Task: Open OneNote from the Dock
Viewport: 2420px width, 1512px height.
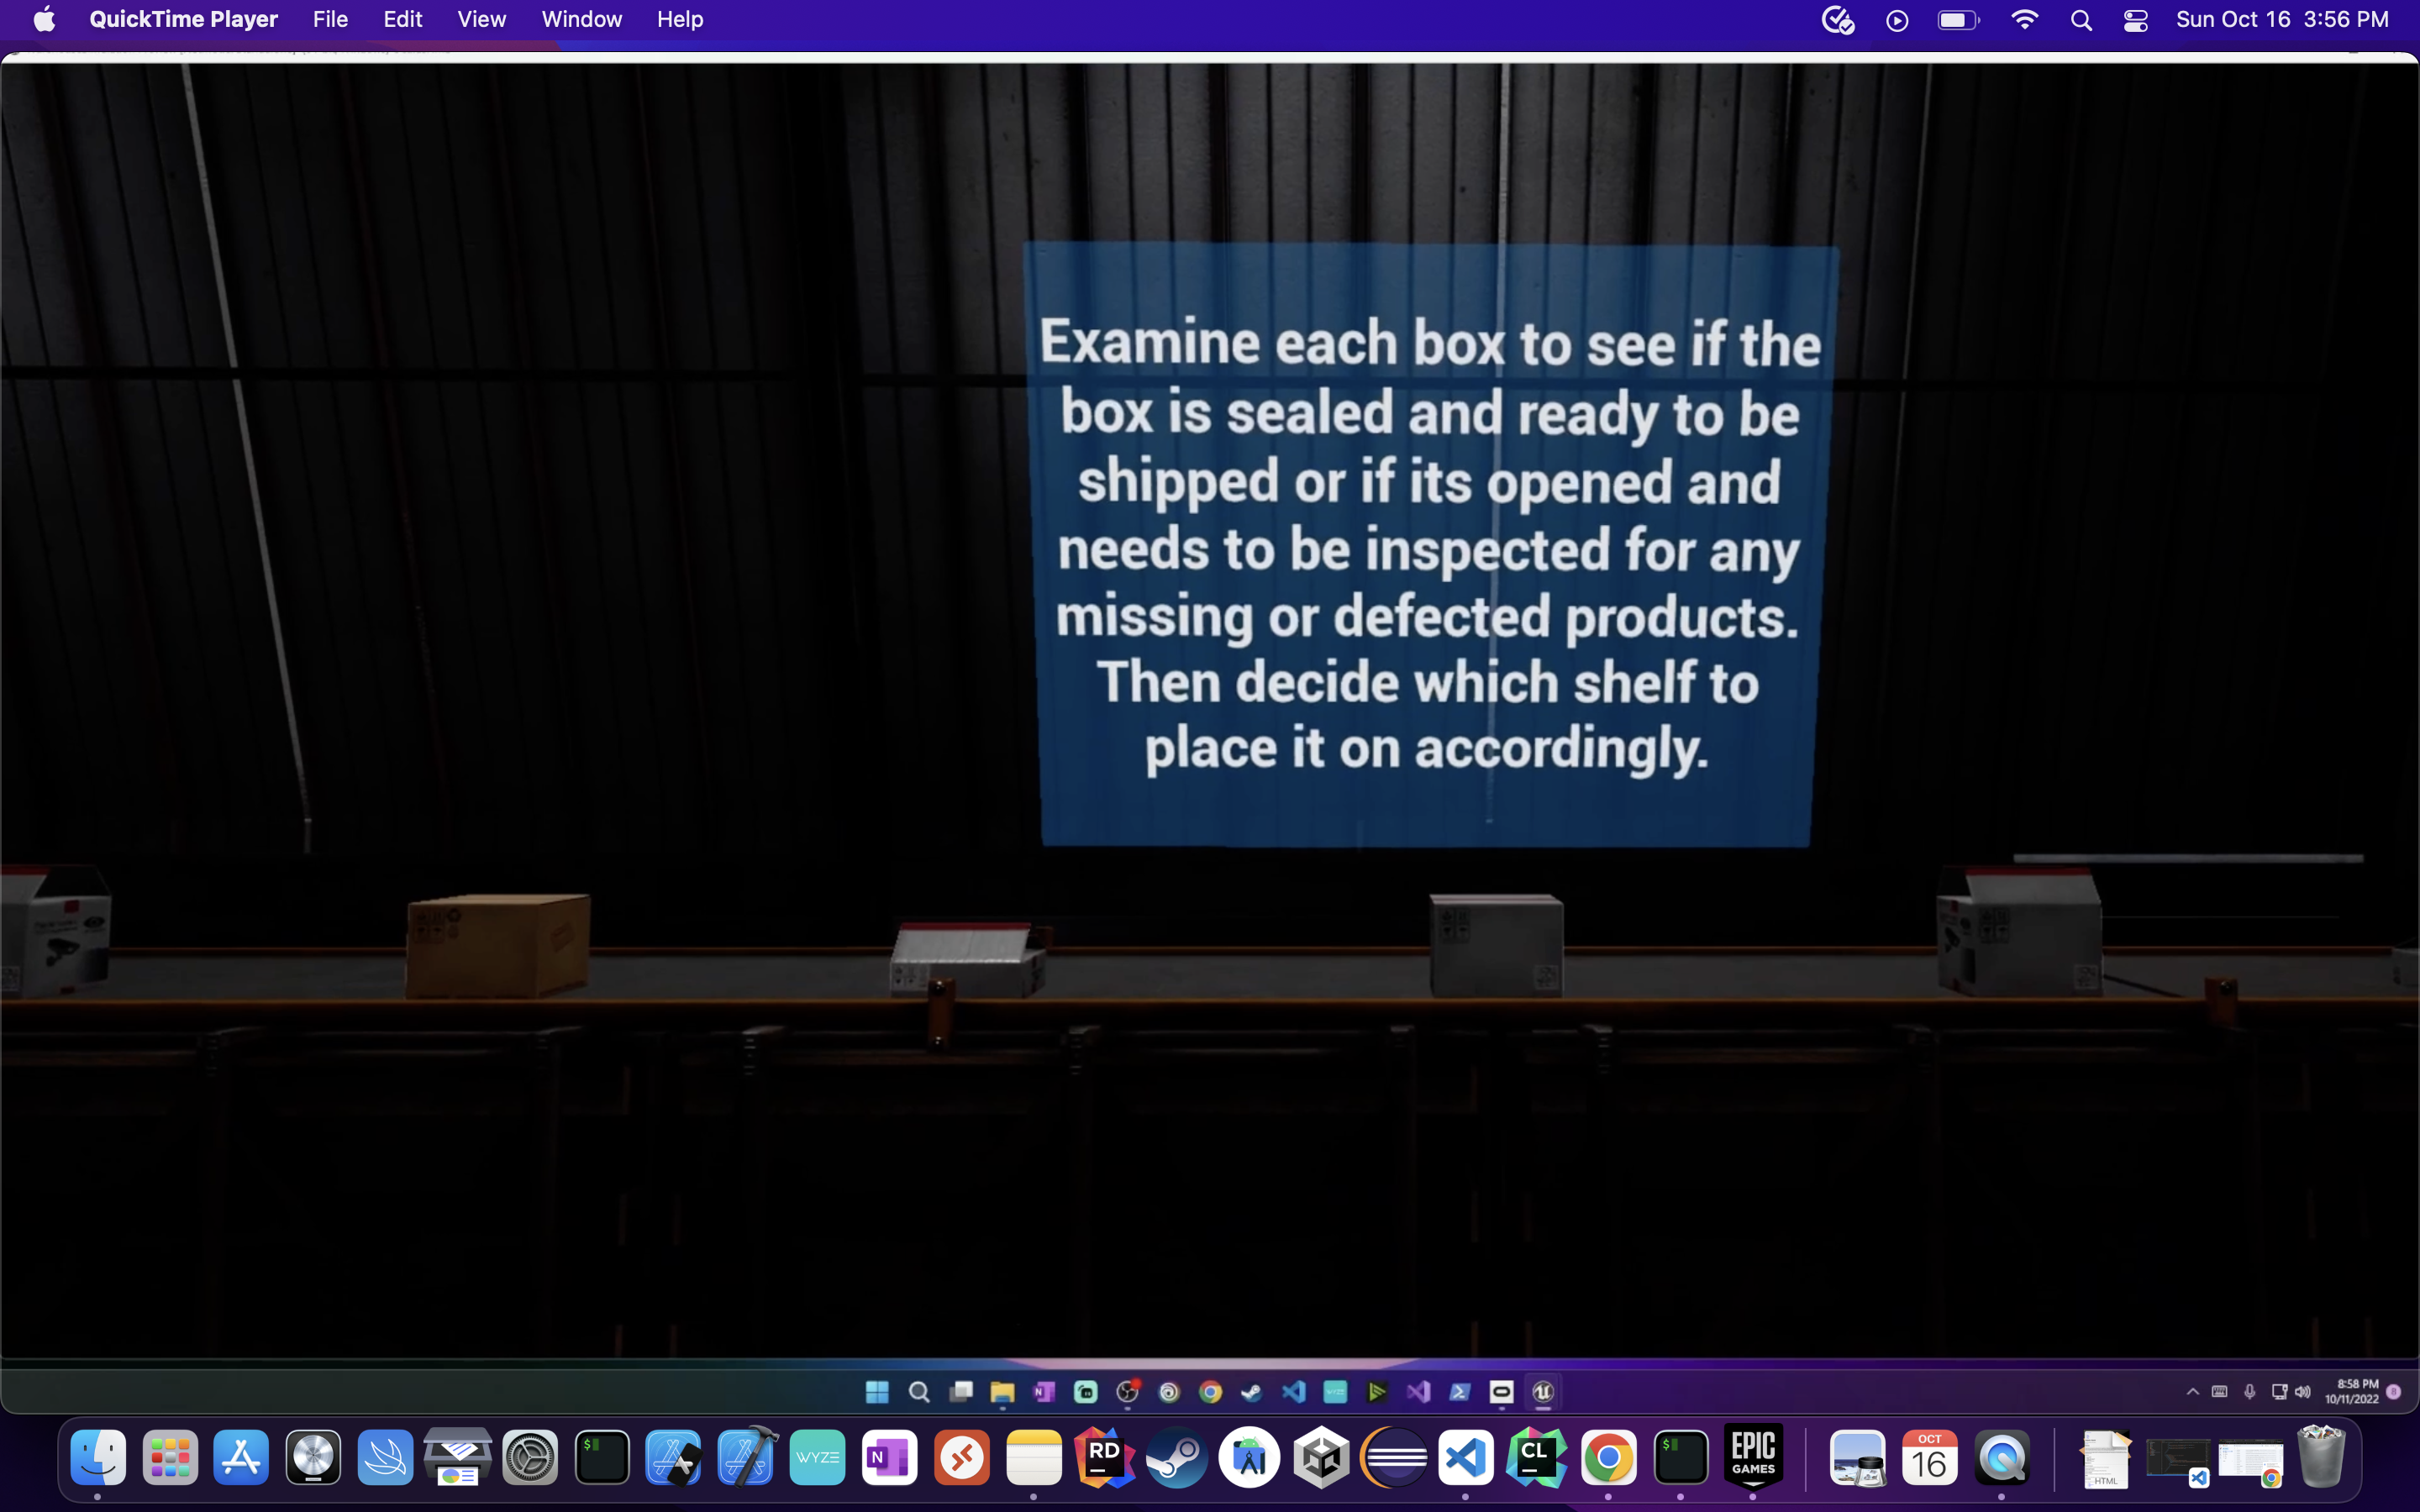Action: click(x=890, y=1457)
